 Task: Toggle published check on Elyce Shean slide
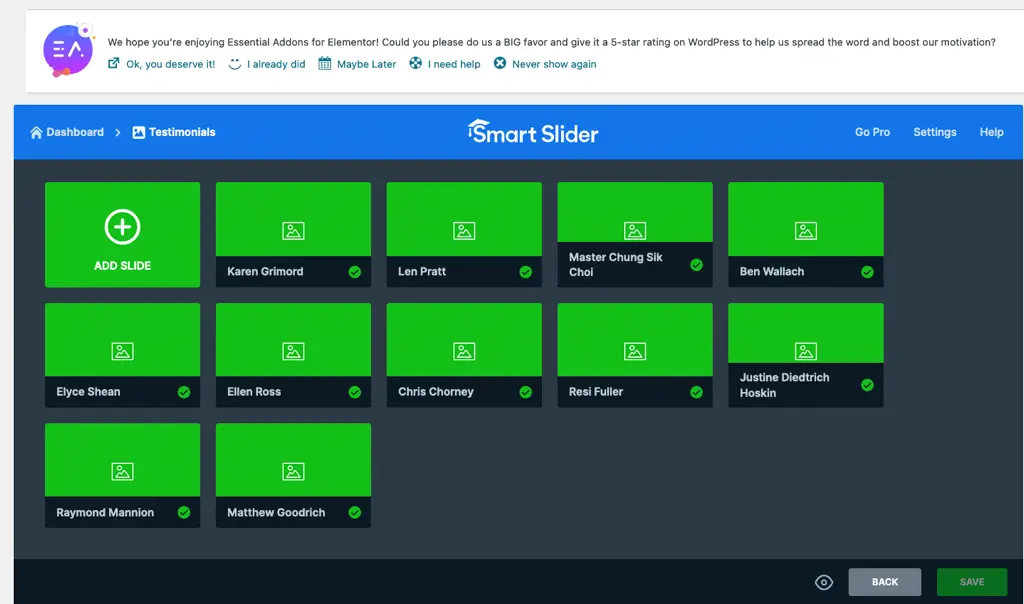[x=184, y=392]
